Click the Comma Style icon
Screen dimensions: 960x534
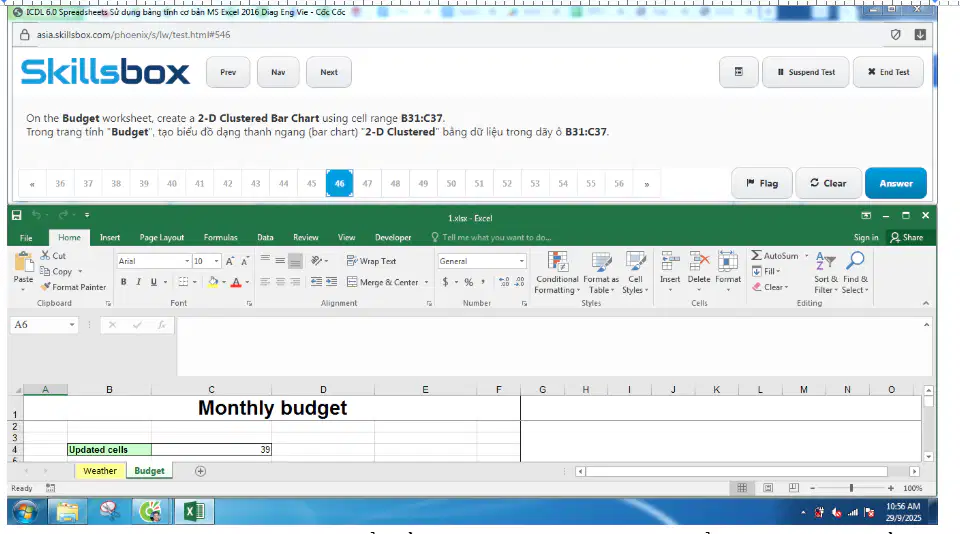[483, 282]
